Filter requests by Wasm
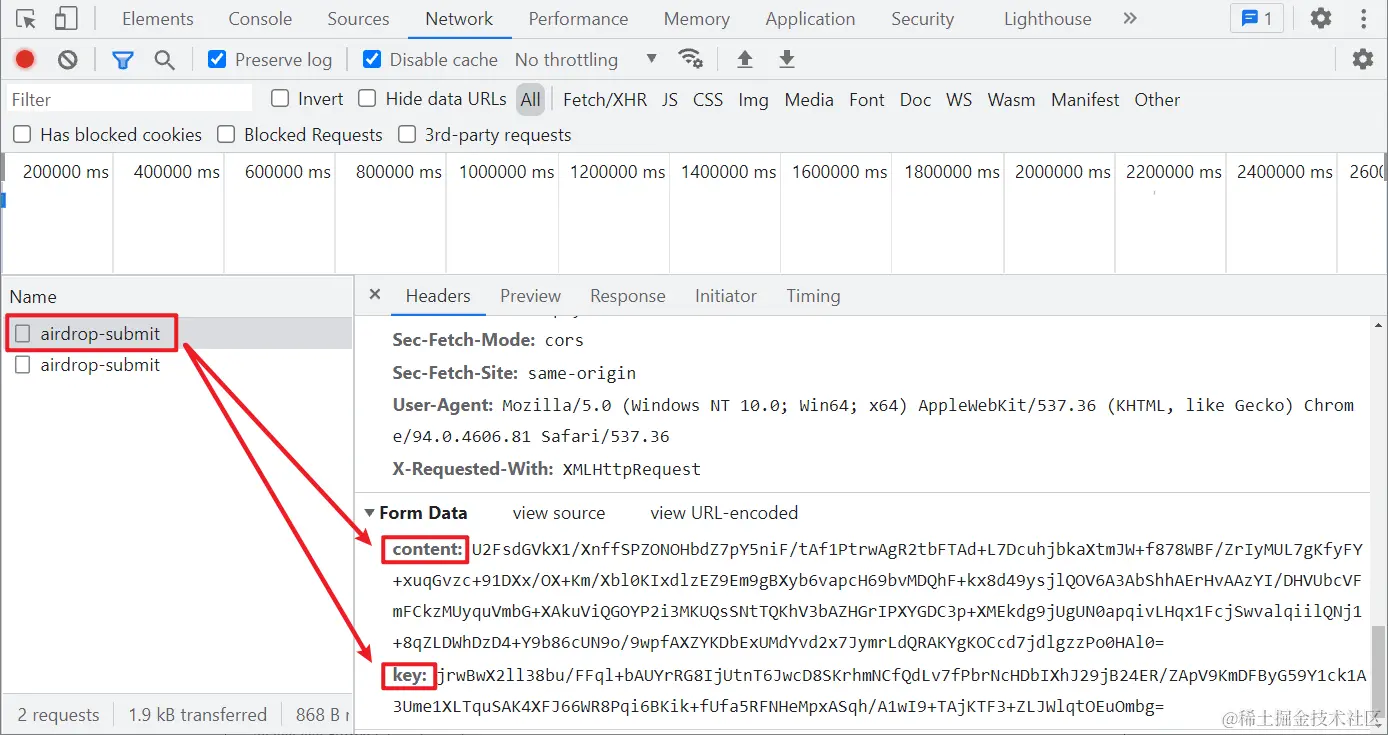The height and width of the screenshot is (735, 1388). tap(1011, 99)
